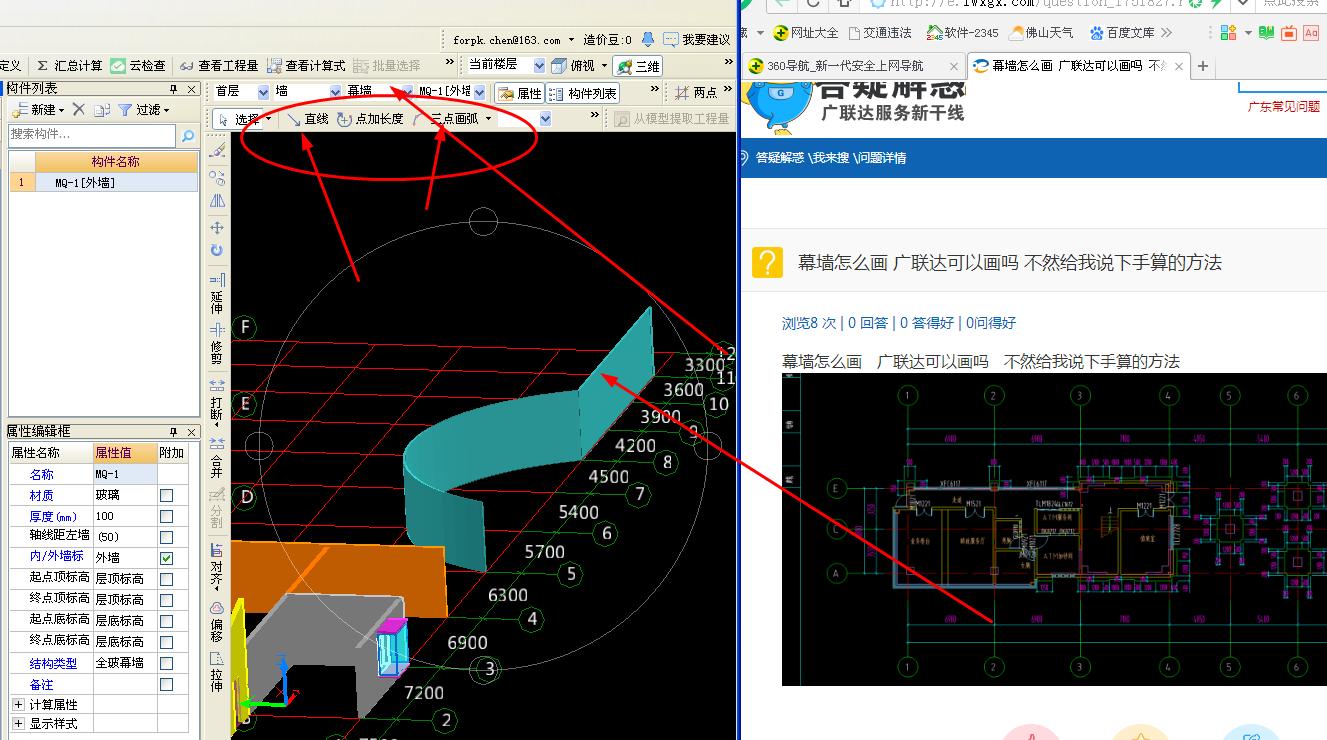Select the 拉伸 stretch tool
1327x740 pixels.
218,673
